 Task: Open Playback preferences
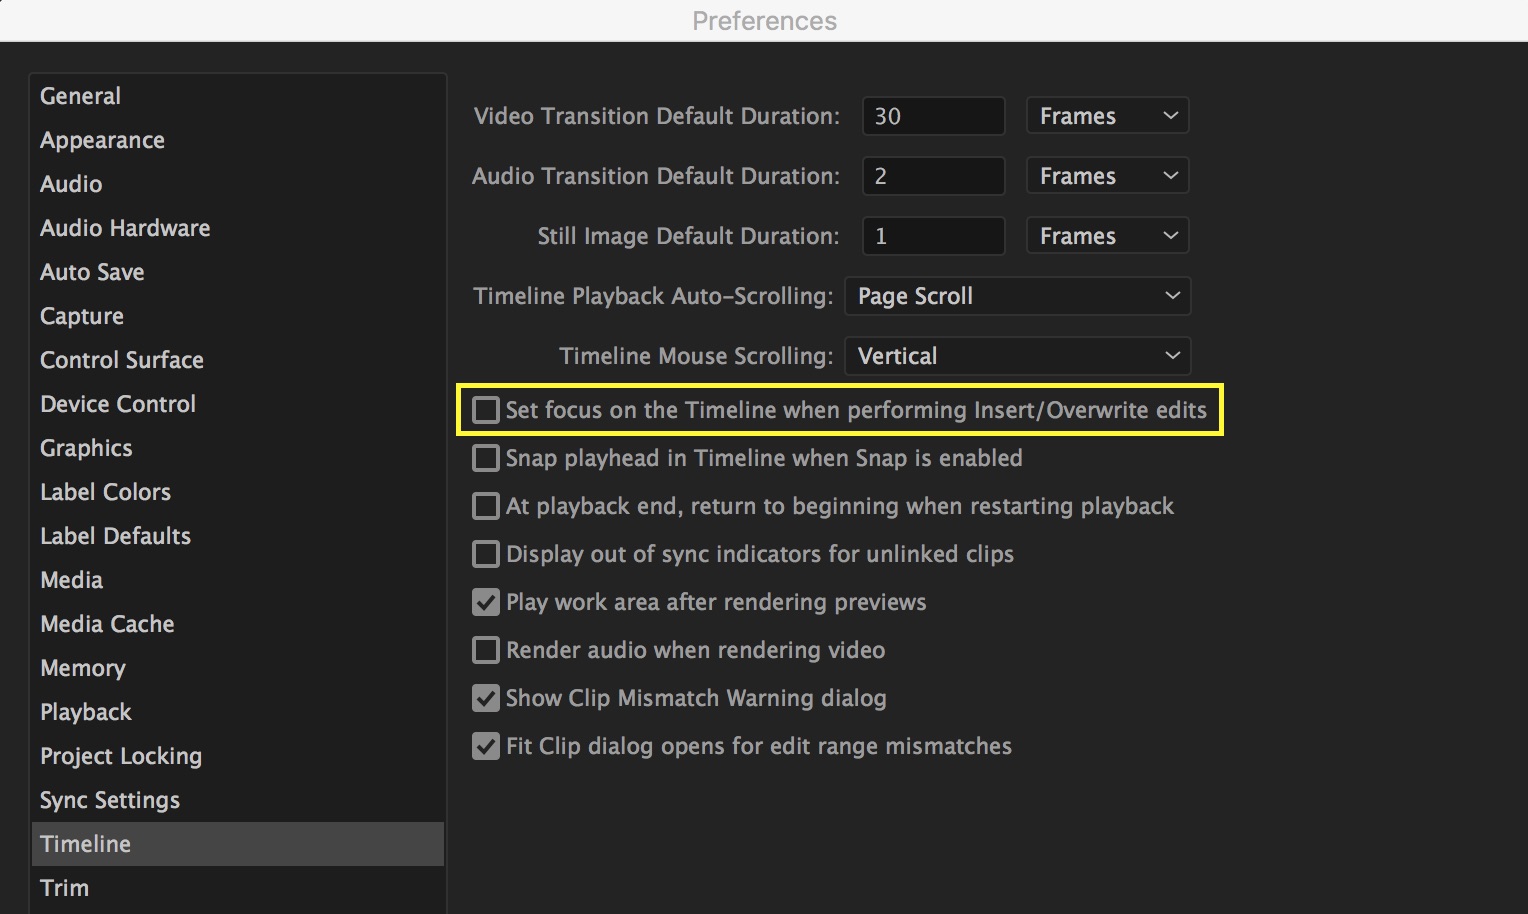(238, 712)
